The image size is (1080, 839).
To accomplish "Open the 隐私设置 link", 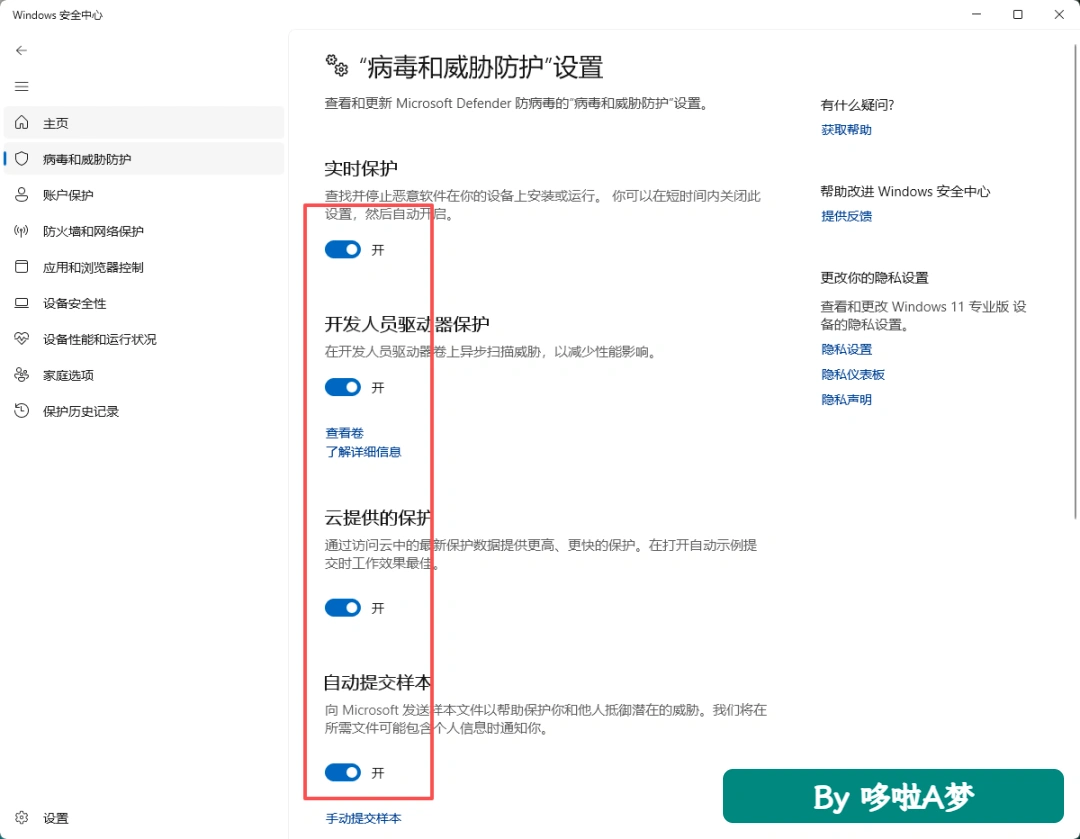I will coord(847,349).
